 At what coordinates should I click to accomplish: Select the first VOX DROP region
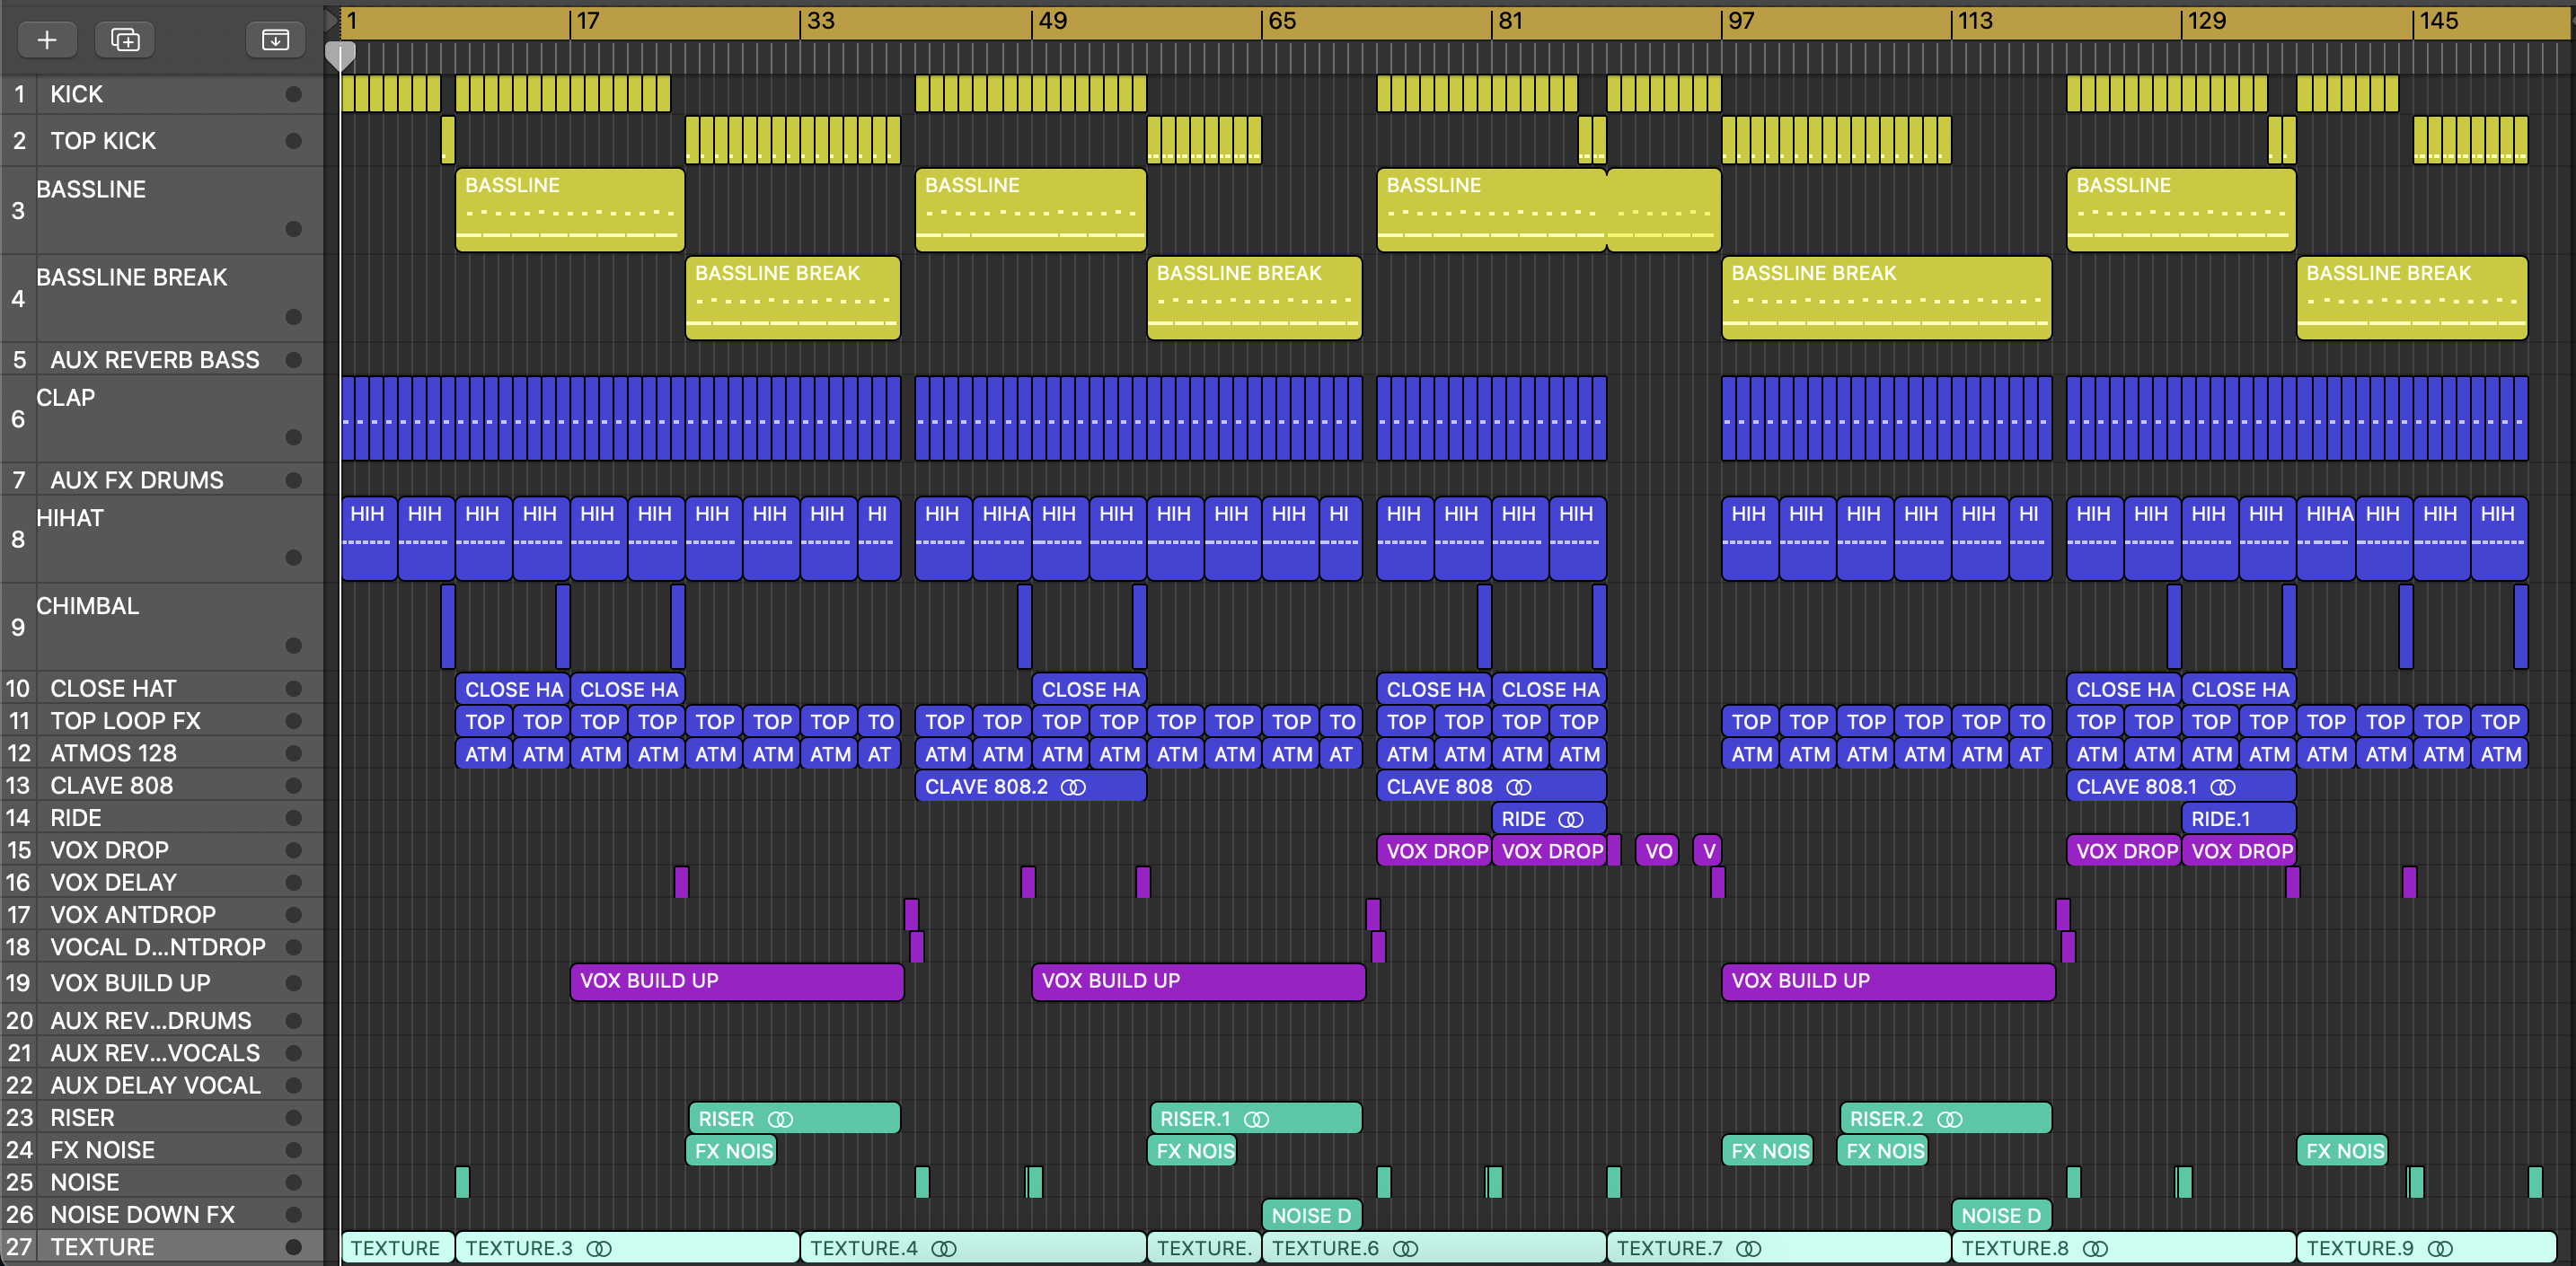(1434, 851)
